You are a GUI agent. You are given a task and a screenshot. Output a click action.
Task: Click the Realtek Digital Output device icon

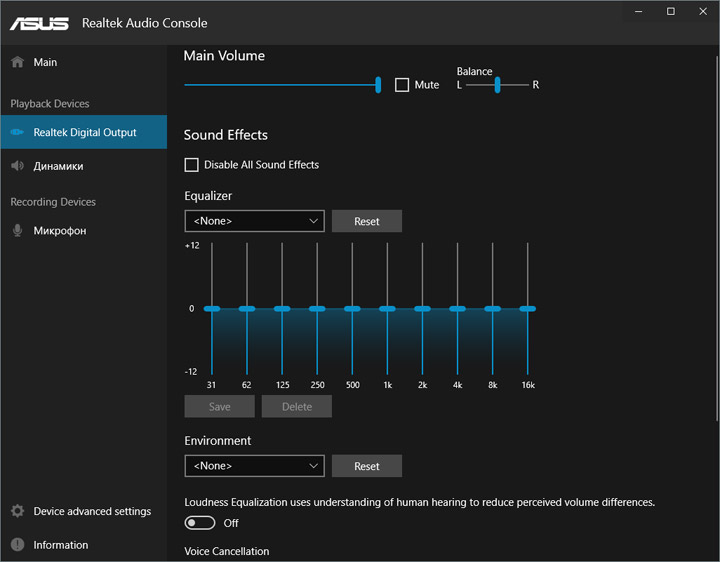(17, 132)
